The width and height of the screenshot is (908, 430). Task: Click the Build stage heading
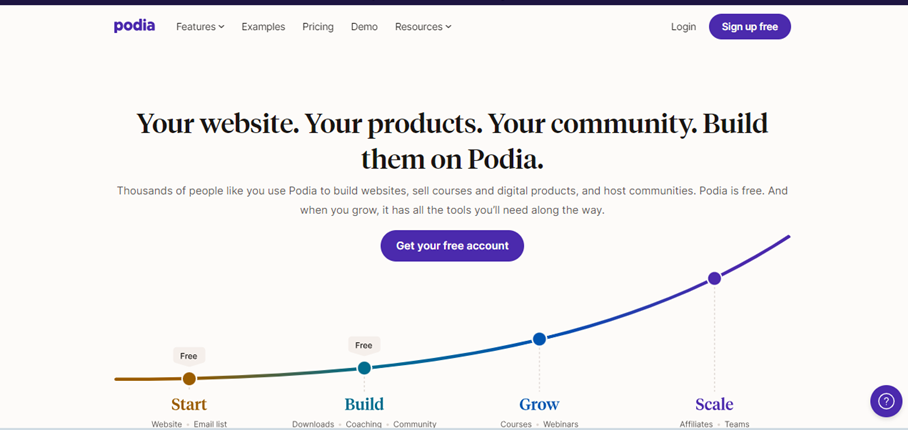tap(364, 404)
